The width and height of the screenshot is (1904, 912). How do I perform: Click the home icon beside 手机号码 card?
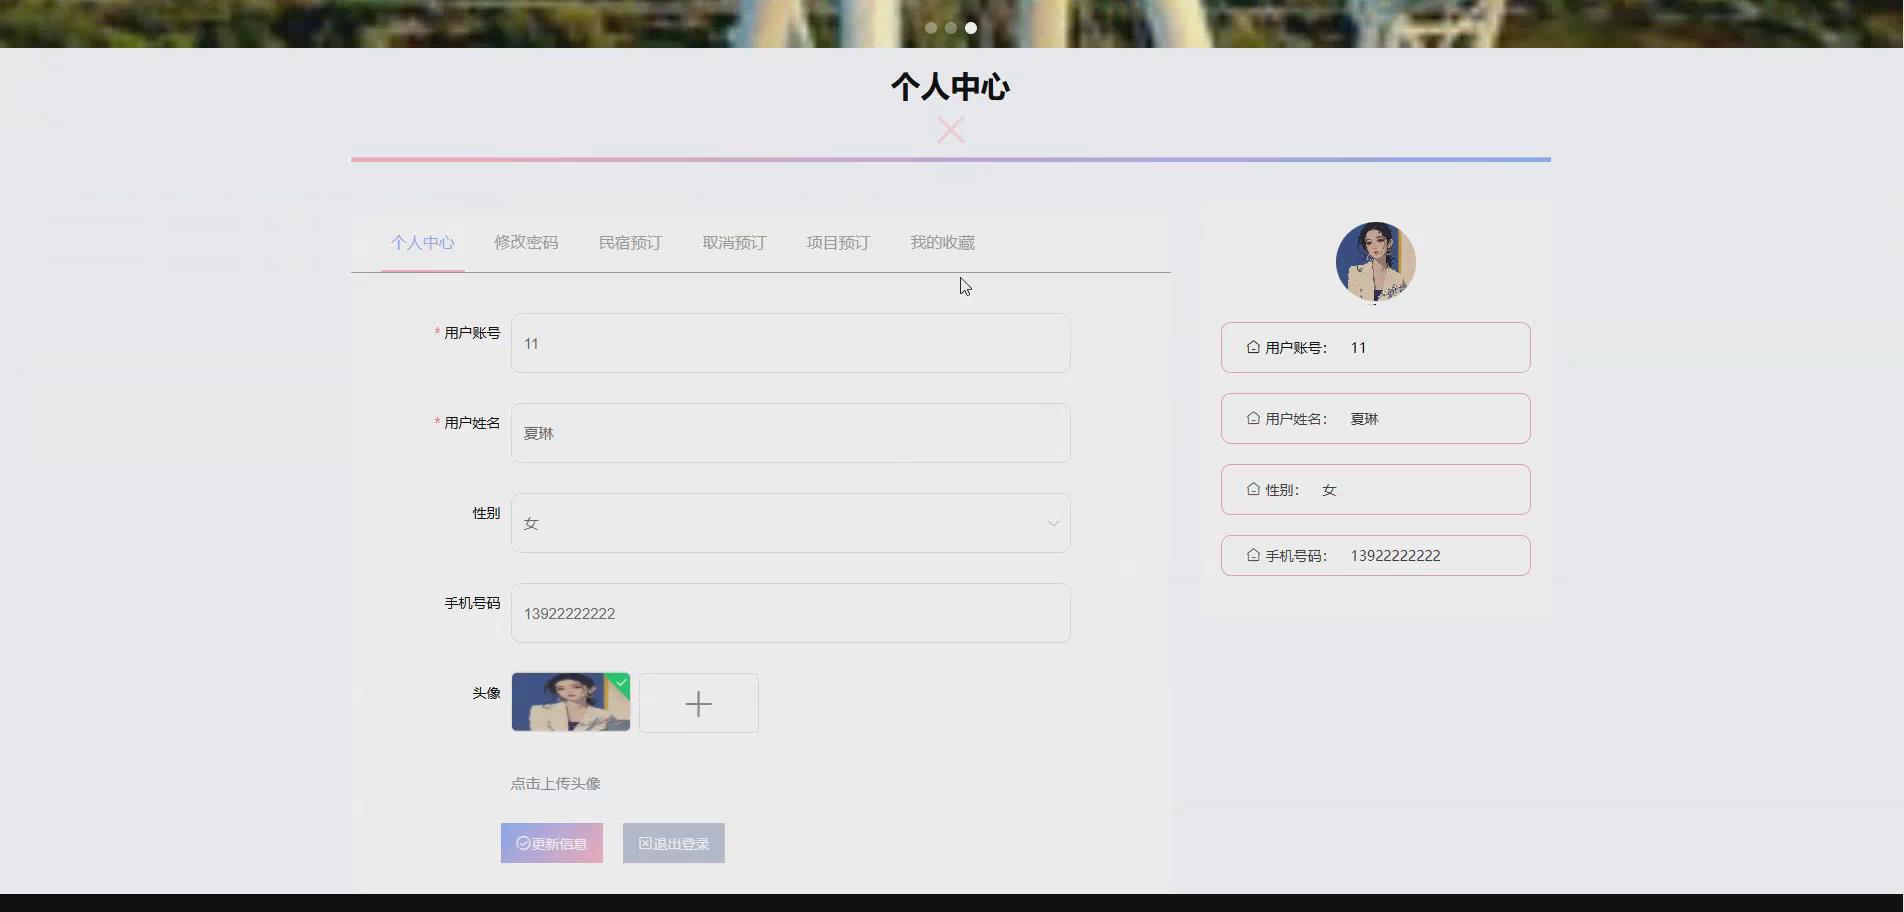coord(1252,556)
